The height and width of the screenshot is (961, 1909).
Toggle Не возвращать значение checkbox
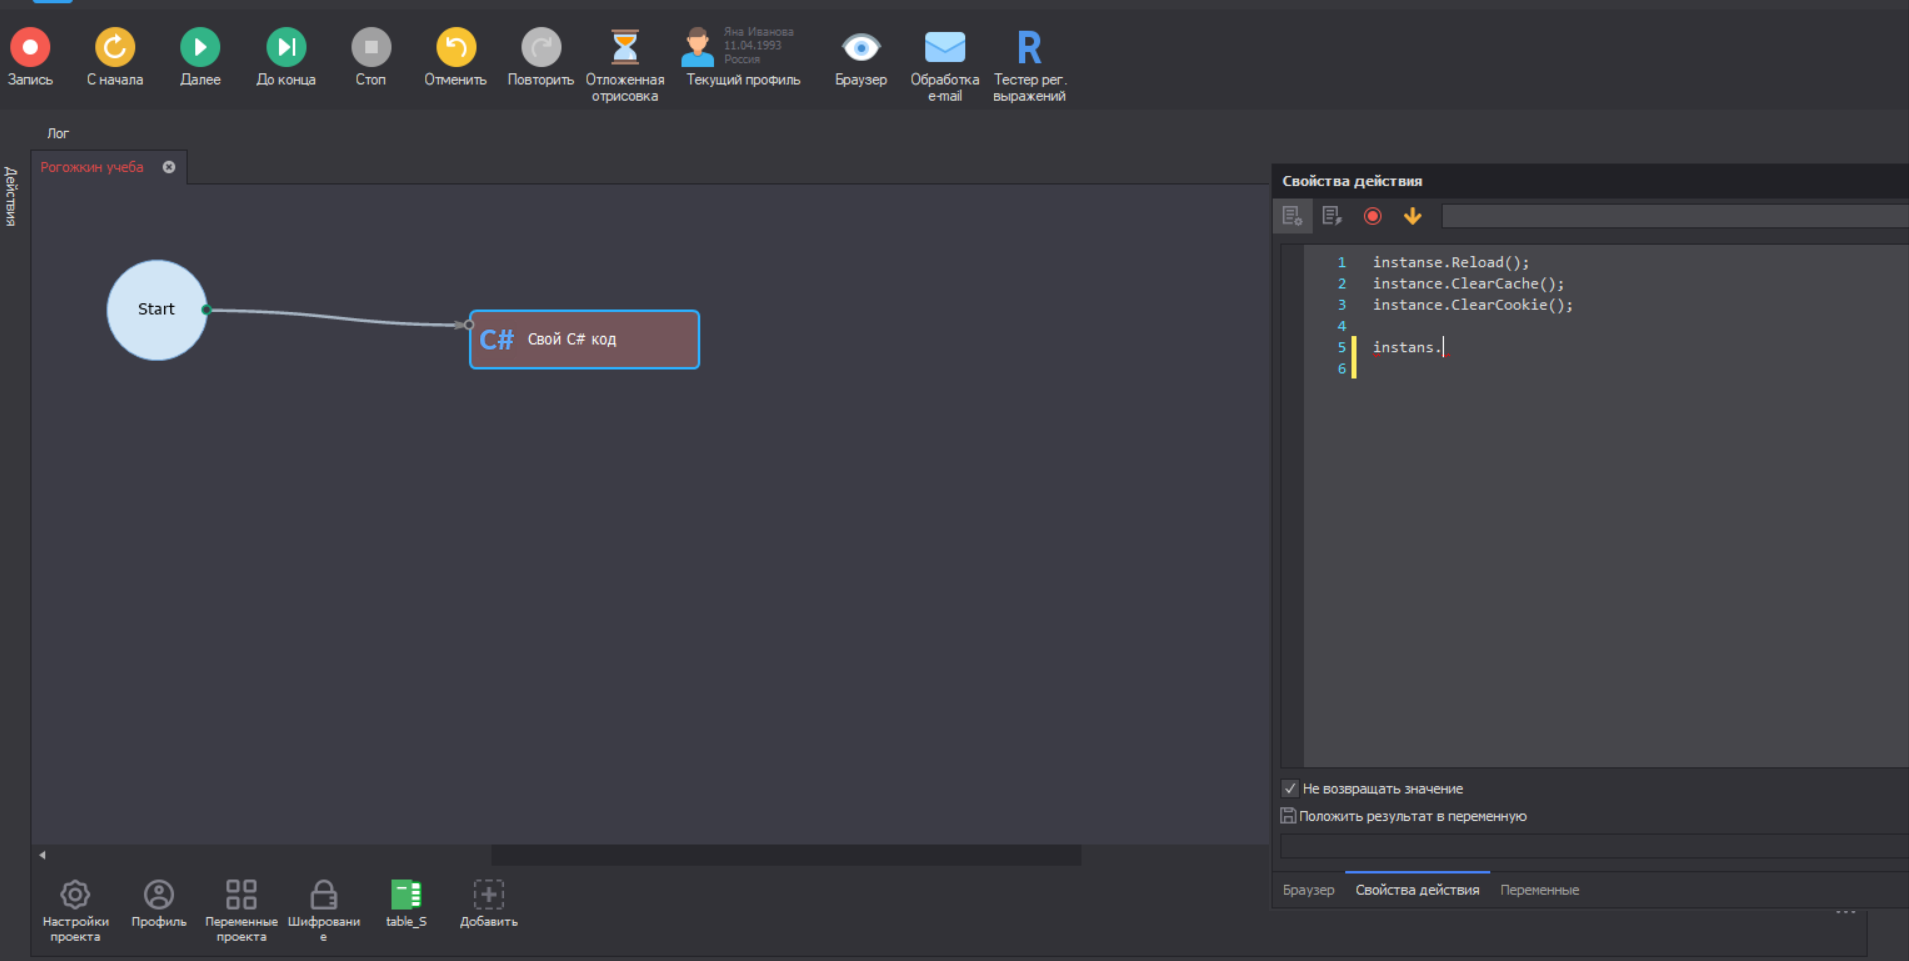(x=1290, y=788)
